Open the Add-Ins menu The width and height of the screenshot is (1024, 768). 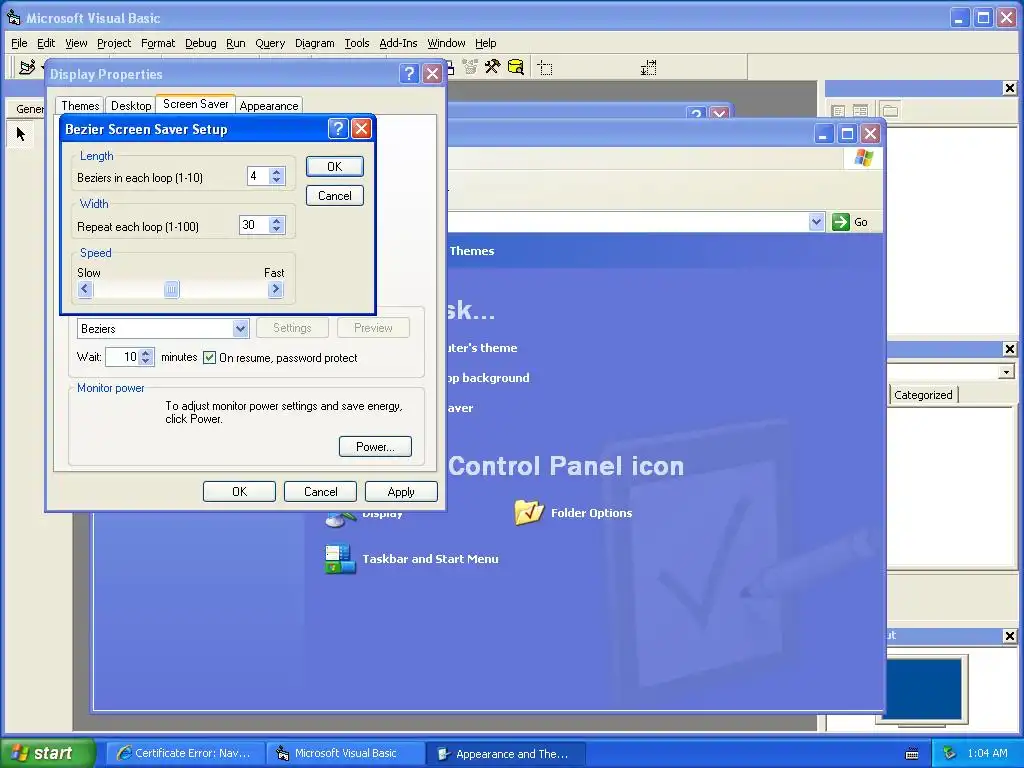pyautogui.click(x=398, y=43)
